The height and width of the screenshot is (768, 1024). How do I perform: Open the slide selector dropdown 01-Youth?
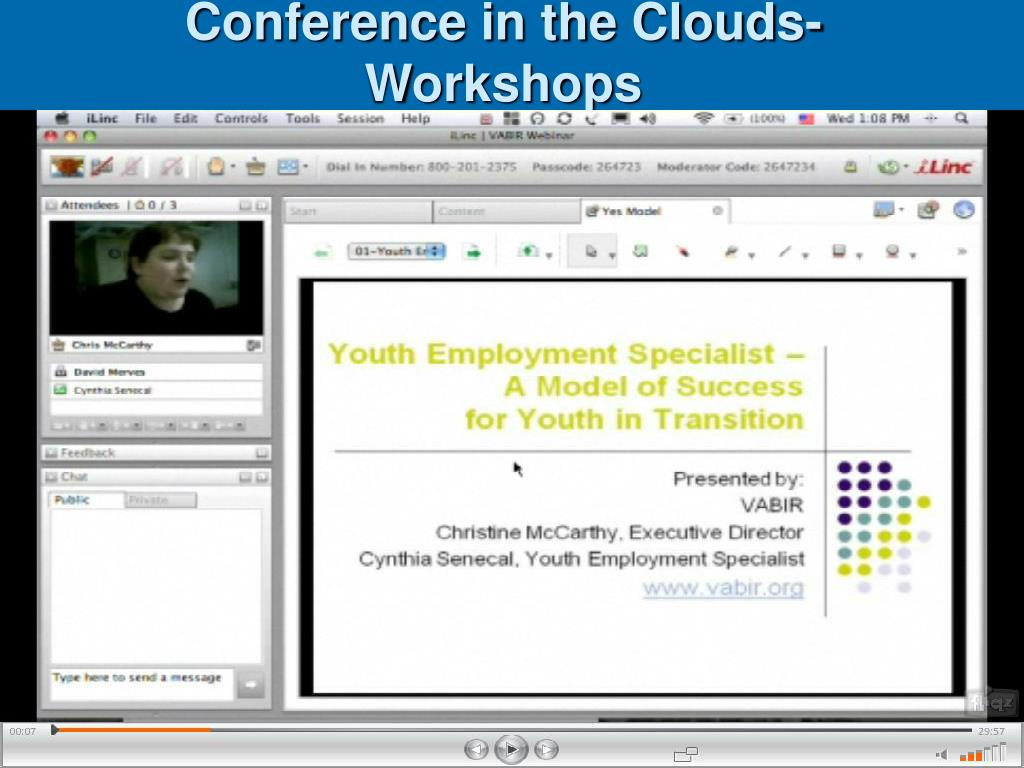(x=396, y=251)
